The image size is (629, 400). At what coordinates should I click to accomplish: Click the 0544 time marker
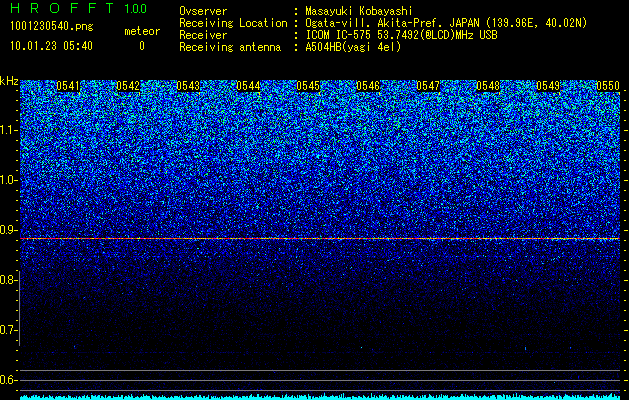(x=248, y=86)
